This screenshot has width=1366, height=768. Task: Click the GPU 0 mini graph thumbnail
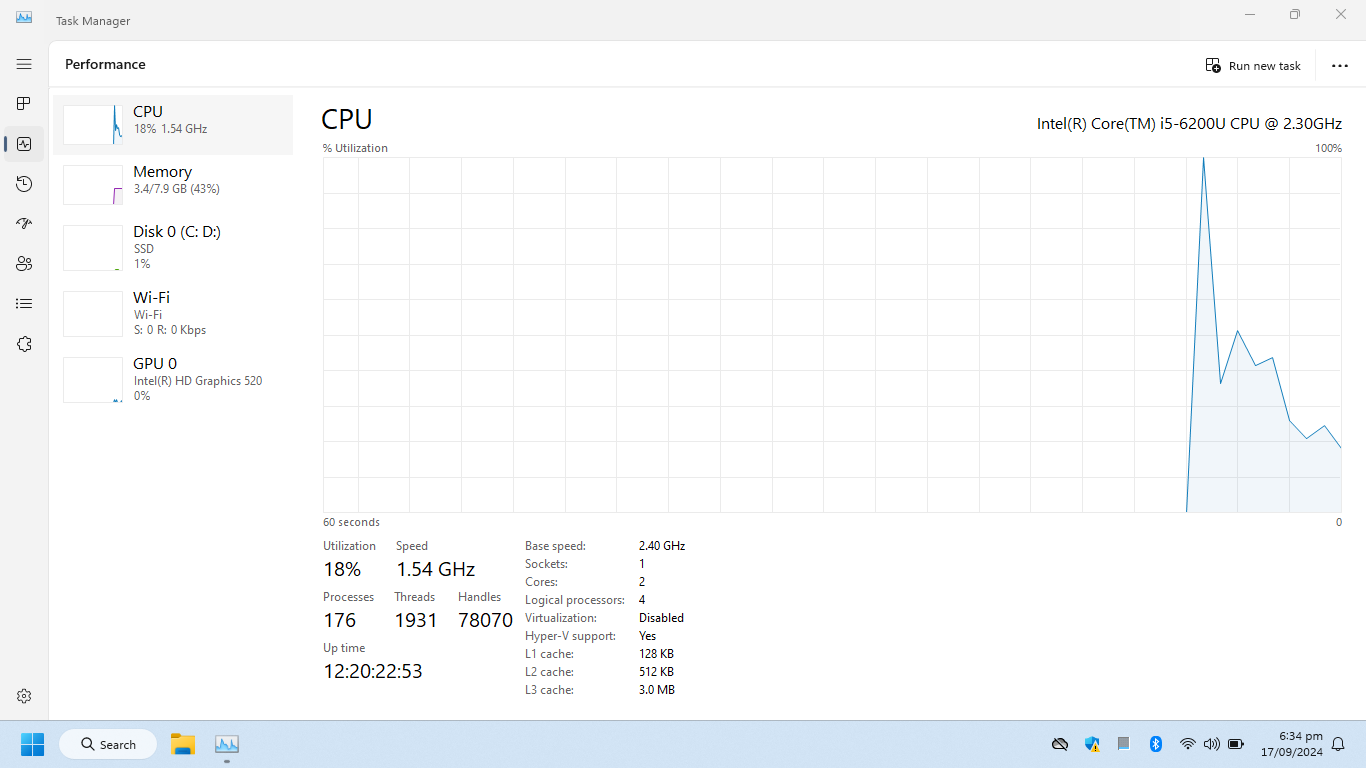pos(93,380)
